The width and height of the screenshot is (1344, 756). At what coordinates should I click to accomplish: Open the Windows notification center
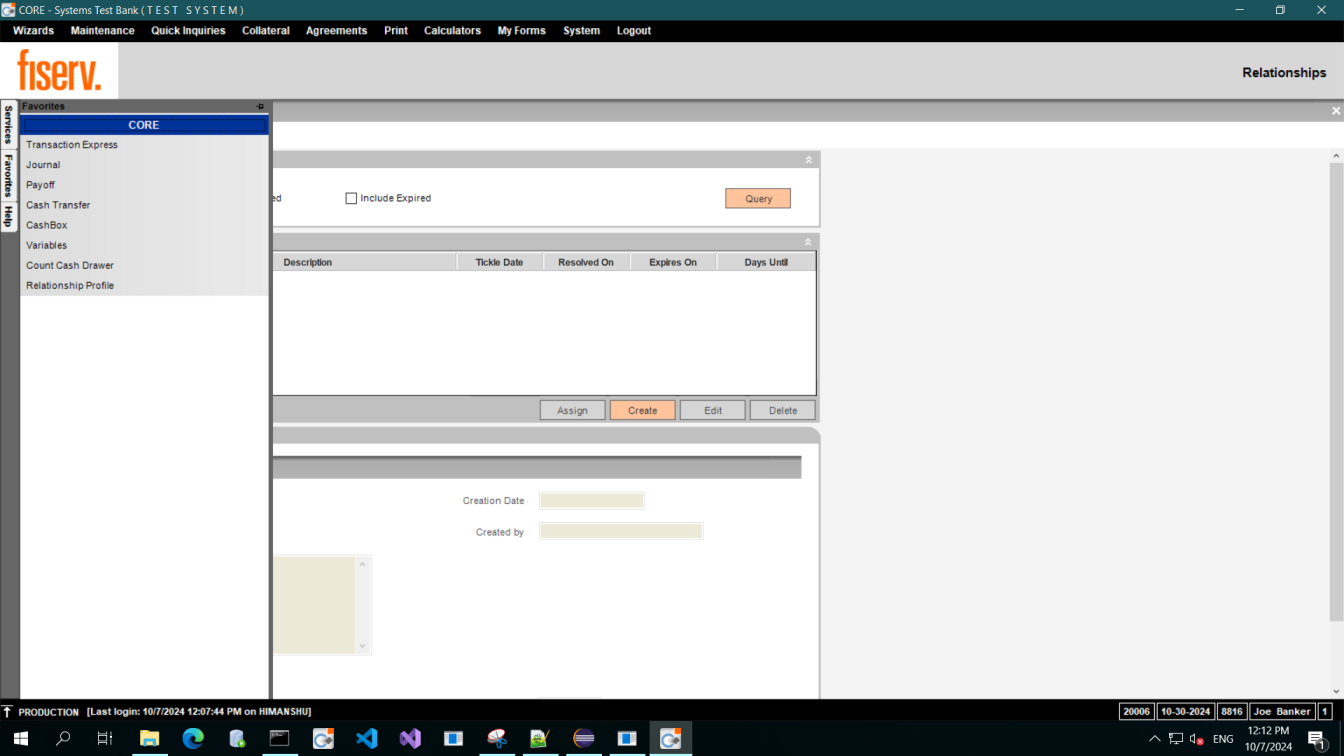click(1318, 739)
